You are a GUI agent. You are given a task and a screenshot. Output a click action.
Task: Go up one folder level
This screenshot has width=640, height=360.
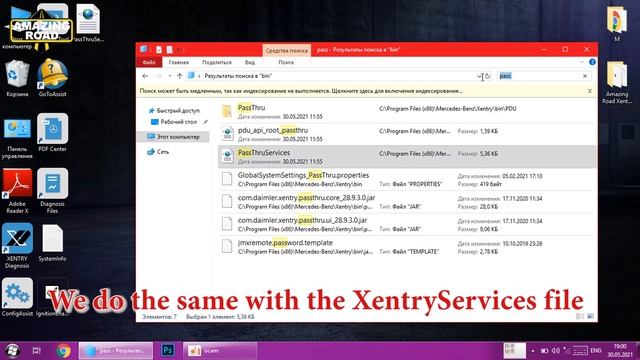[x=180, y=76]
